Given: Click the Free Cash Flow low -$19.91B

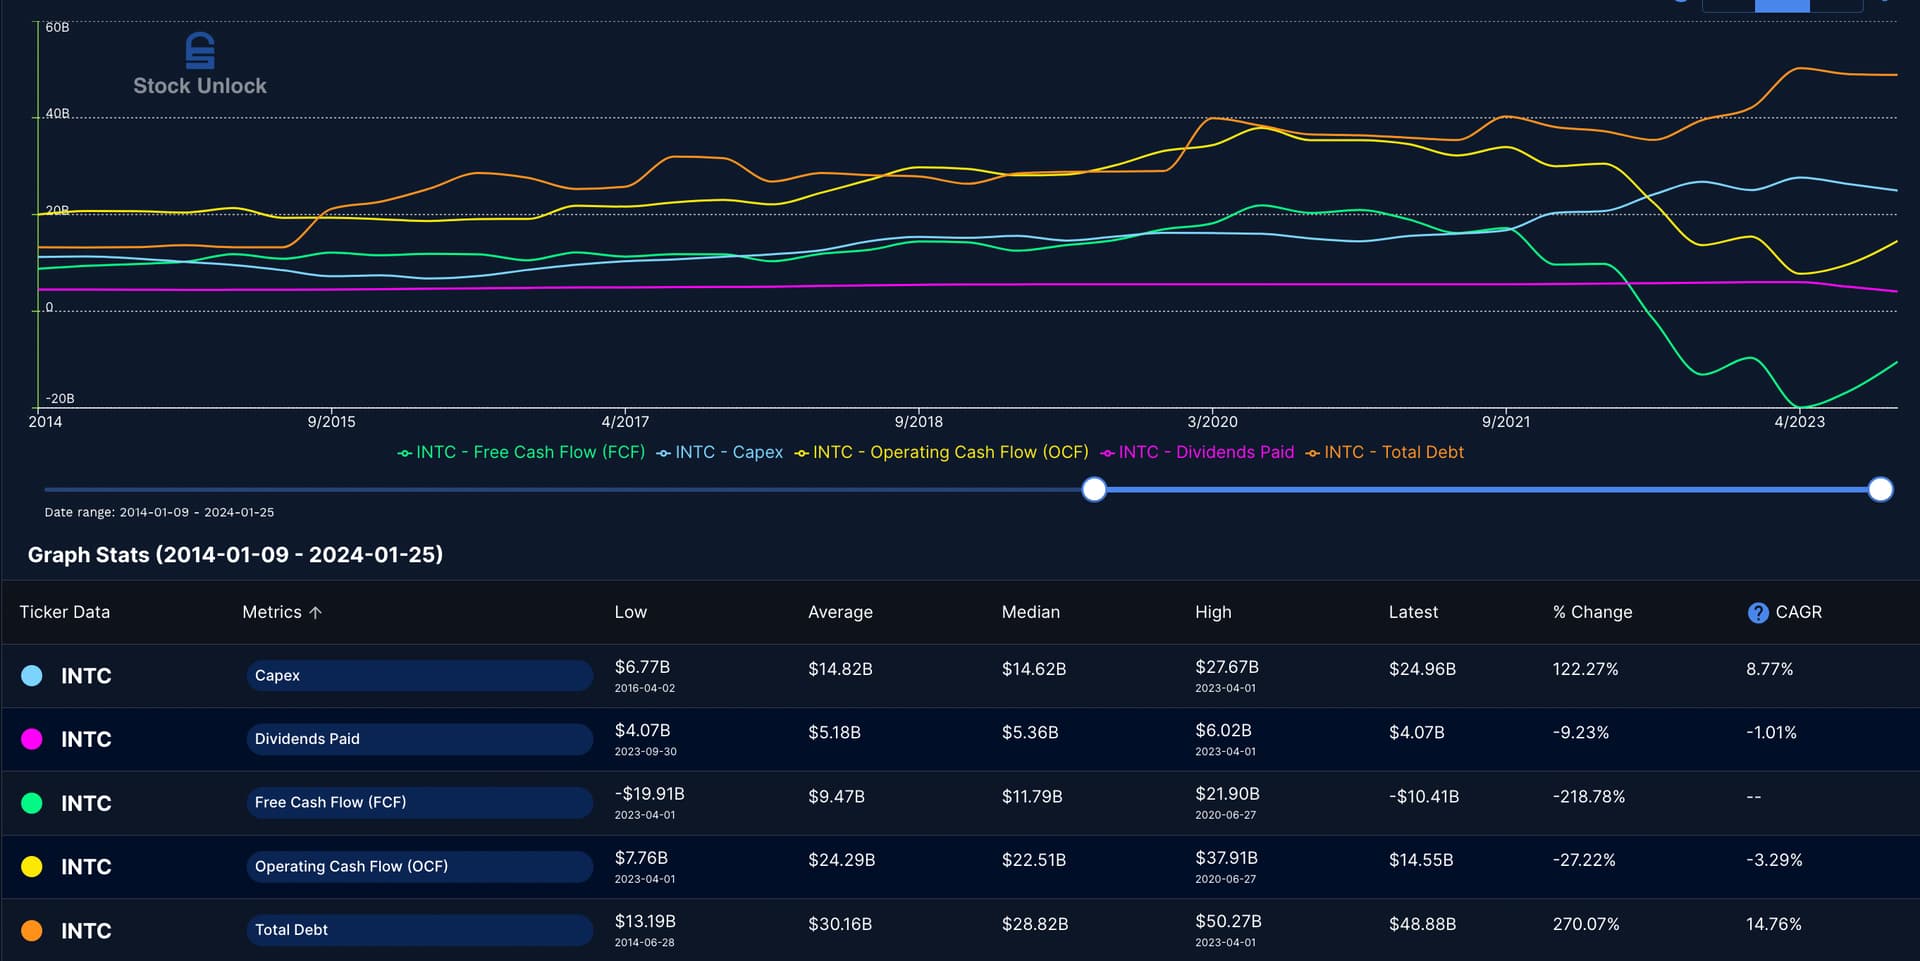Looking at the screenshot, I should [x=649, y=794].
